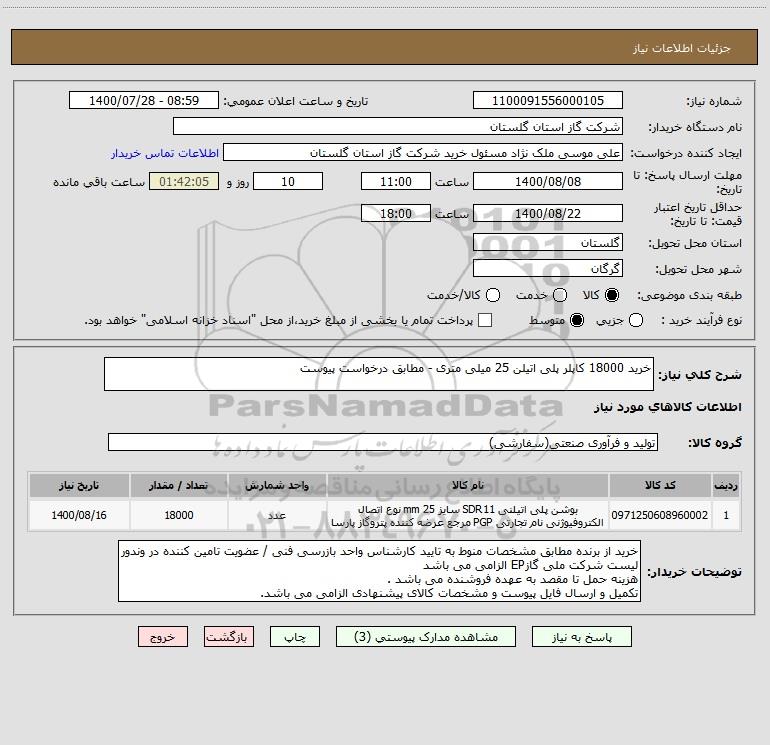
Task: Click the تاریخ نیاز column header
Action: 79,485
